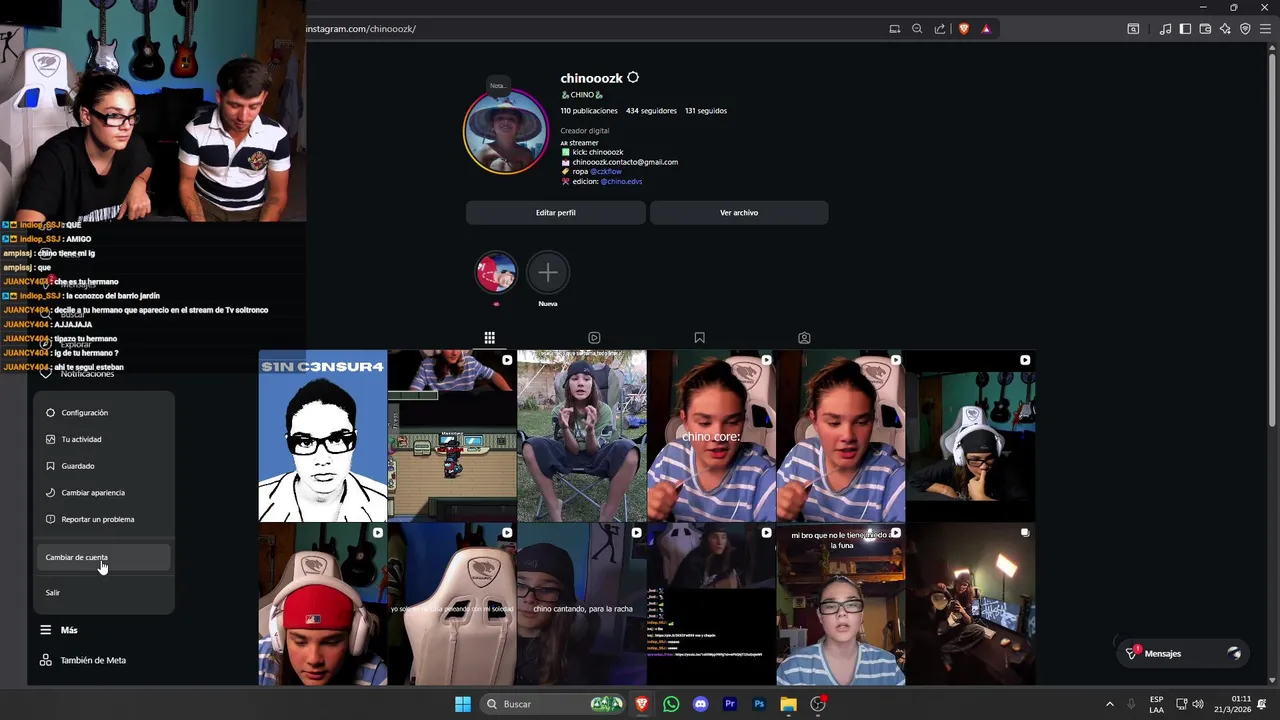Switch to the posts grid tab
The image size is (1280, 720).
tap(489, 338)
